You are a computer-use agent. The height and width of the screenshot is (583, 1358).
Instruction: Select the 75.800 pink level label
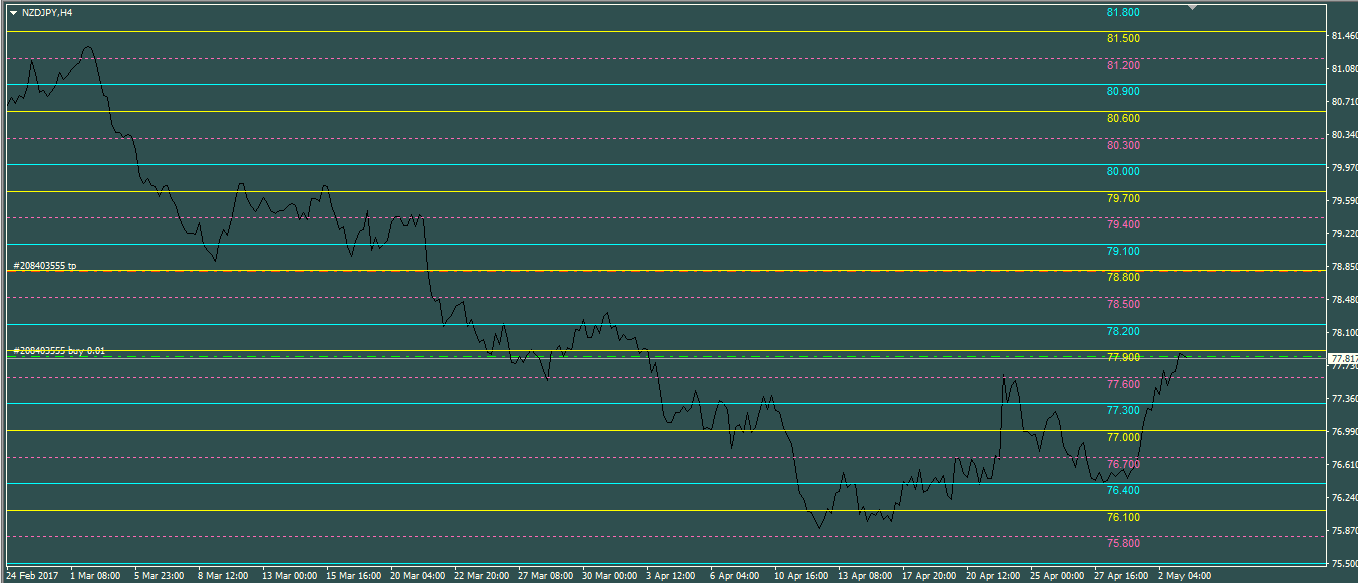(1123, 544)
